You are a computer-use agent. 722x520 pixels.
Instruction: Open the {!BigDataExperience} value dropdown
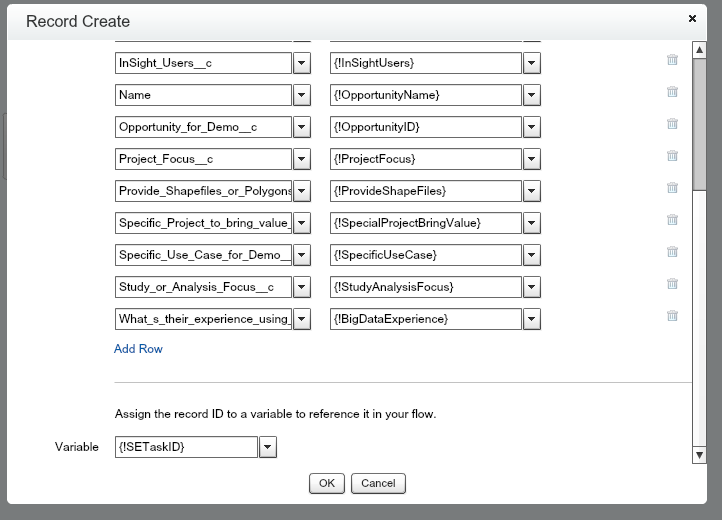(532, 319)
